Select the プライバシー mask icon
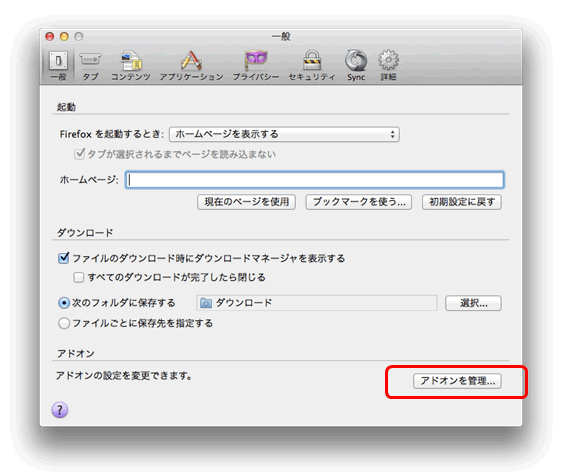Viewport: 563px width, 472px height. click(x=256, y=60)
